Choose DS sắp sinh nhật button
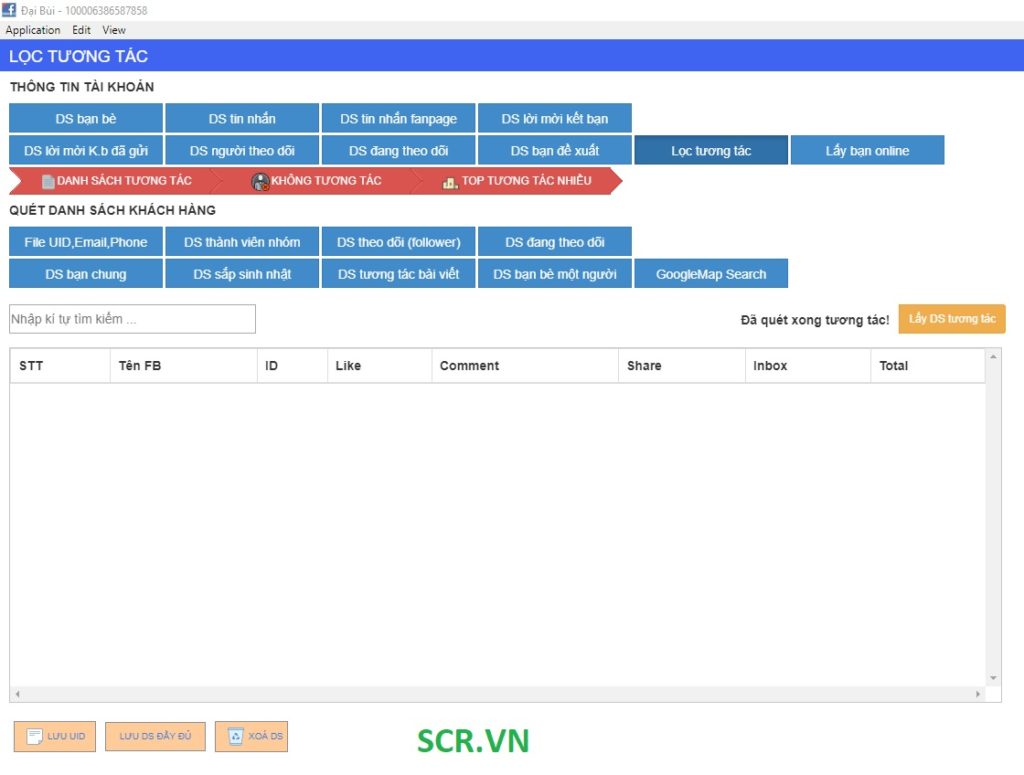Screen dimensions: 1024x775 pos(242,274)
